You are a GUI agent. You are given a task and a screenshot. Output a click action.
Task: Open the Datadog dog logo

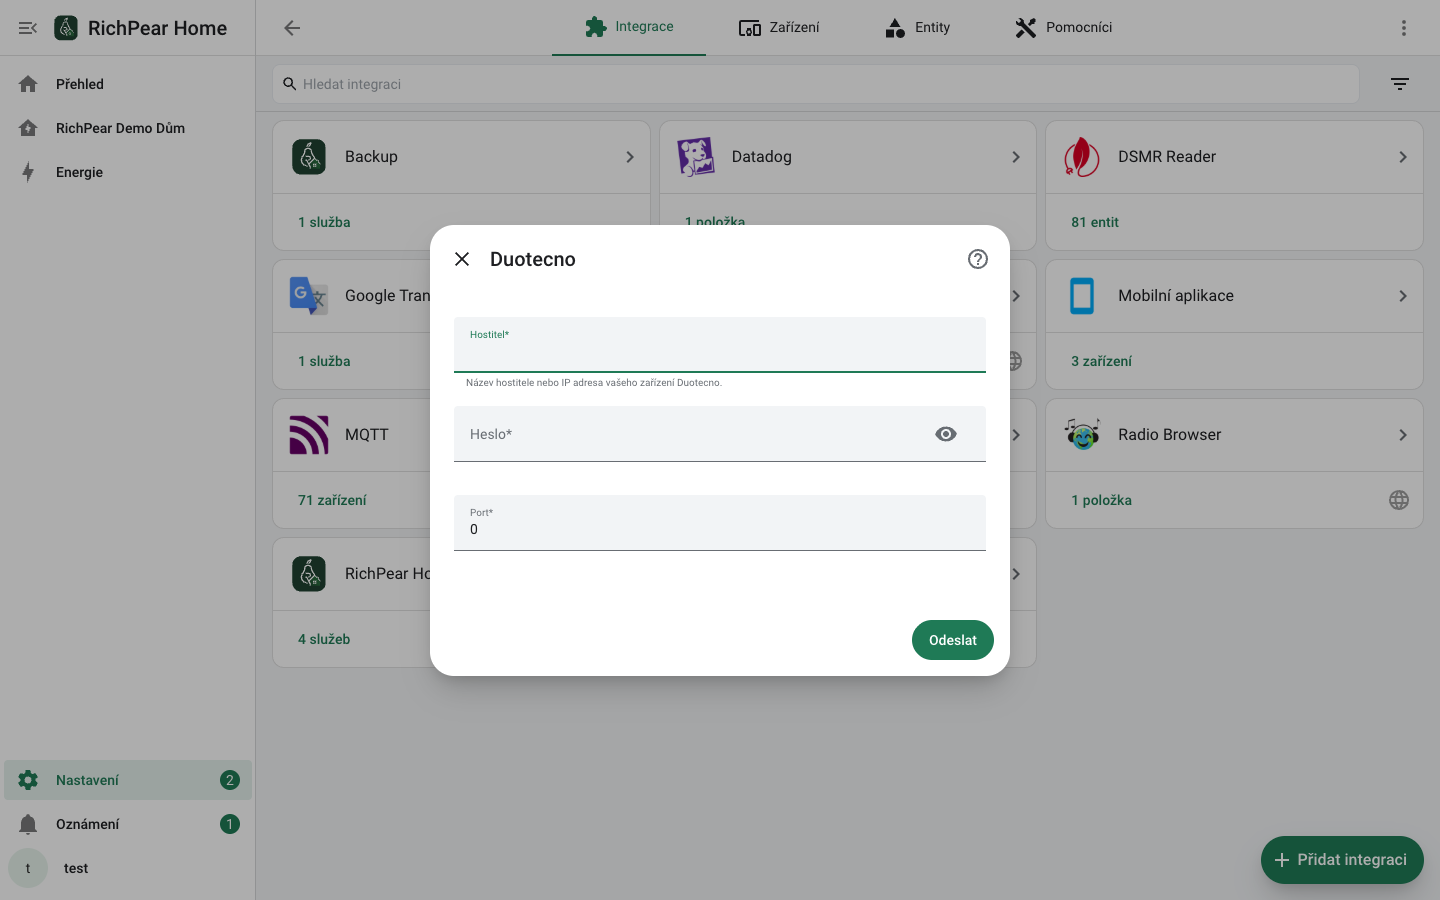(x=696, y=157)
